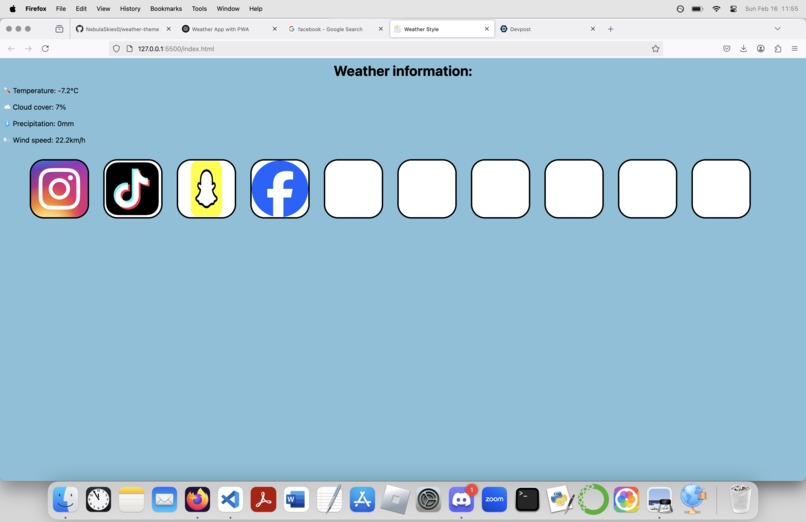Open Roblox from the Dock

click(395, 499)
